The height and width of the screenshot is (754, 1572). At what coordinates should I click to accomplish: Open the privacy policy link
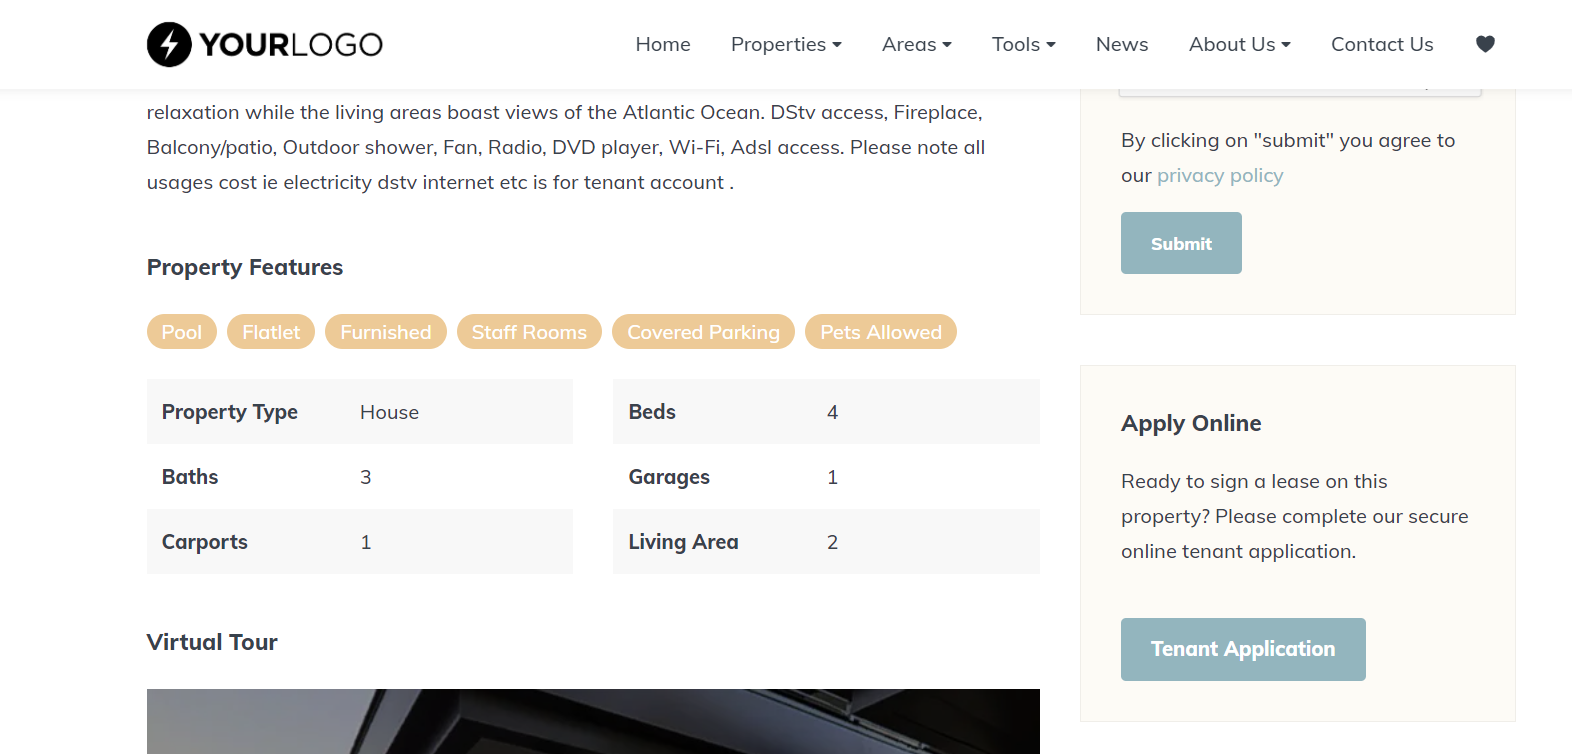coord(1220,175)
